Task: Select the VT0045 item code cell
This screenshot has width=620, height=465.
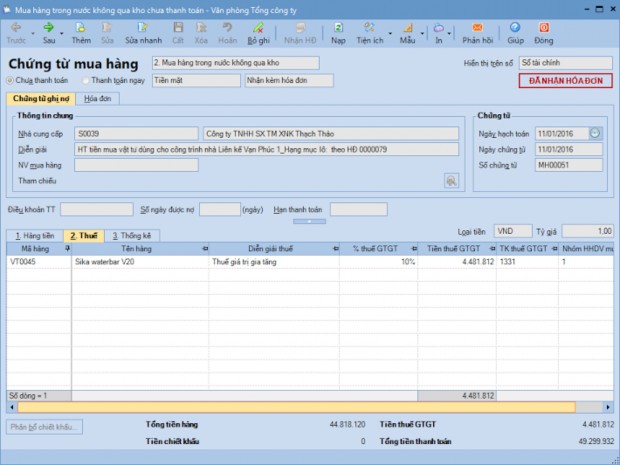Action: pos(39,262)
